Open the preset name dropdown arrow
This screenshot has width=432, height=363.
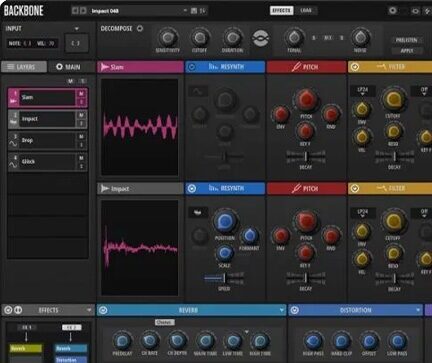185,11
